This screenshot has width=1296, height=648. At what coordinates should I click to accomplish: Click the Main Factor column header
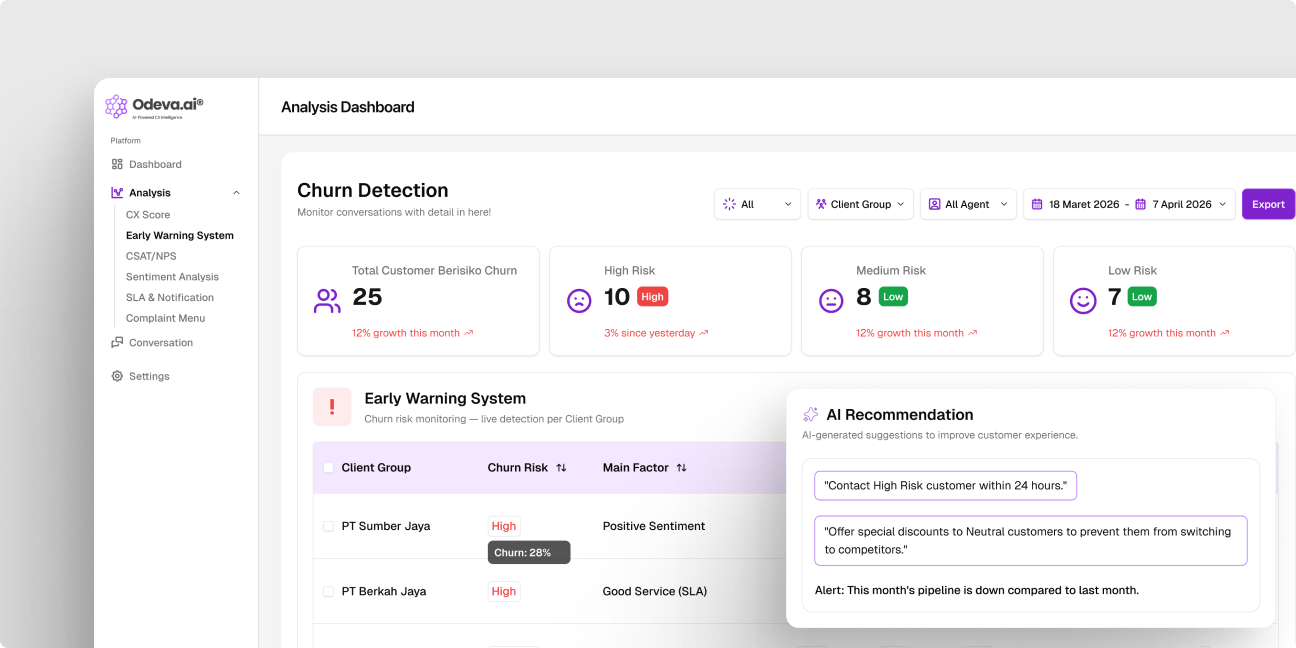[636, 467]
